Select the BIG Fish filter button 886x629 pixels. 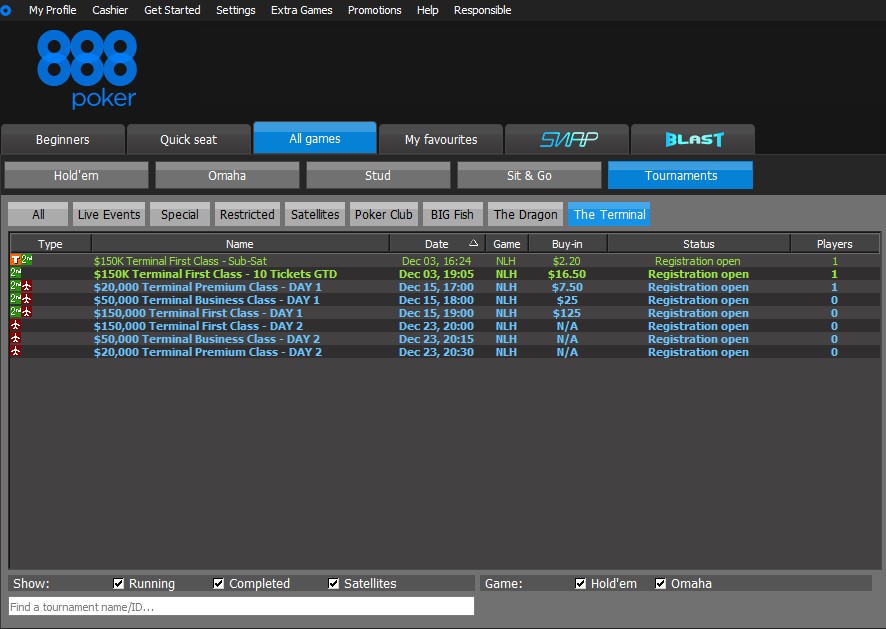(450, 214)
